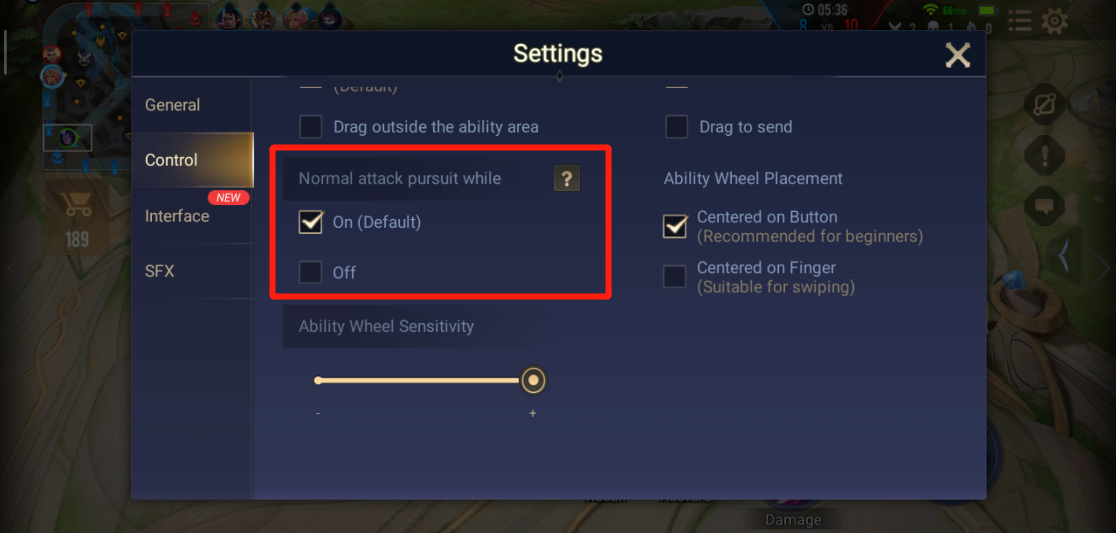Open the scoreboard list icon

pyautogui.click(x=1019, y=21)
